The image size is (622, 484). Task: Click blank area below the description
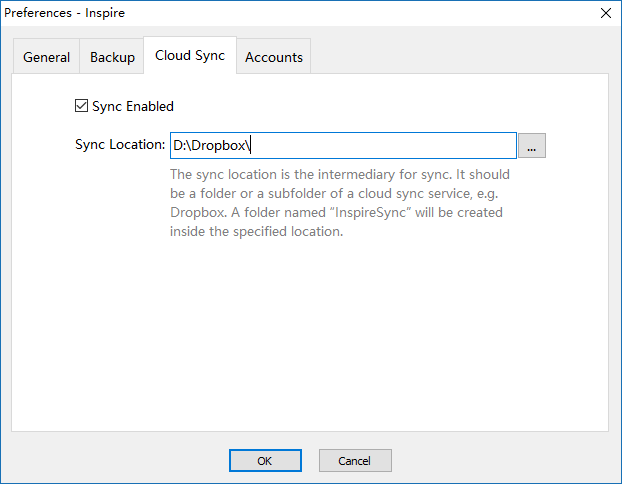pos(310,330)
